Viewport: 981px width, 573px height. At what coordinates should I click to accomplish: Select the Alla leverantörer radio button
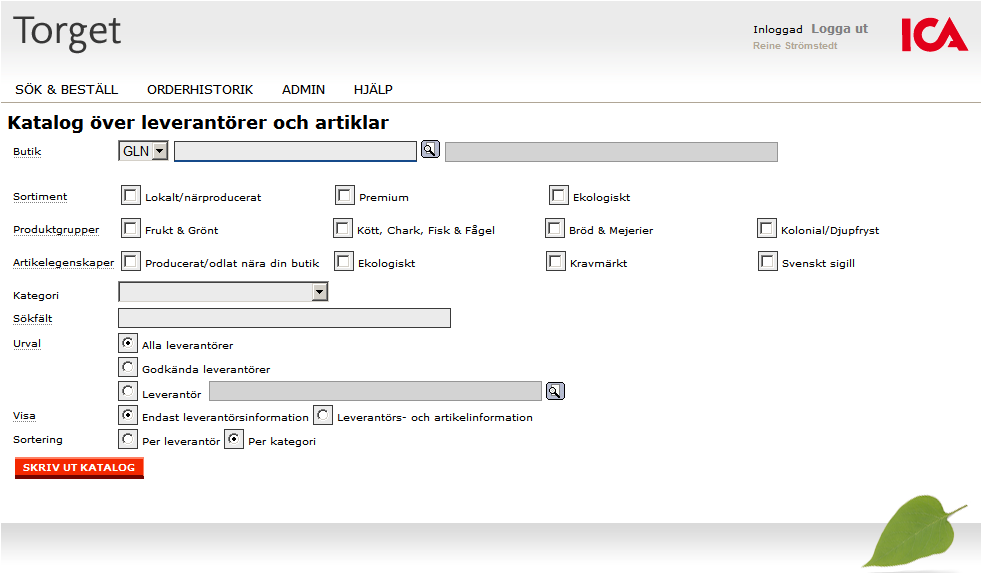pos(128,343)
